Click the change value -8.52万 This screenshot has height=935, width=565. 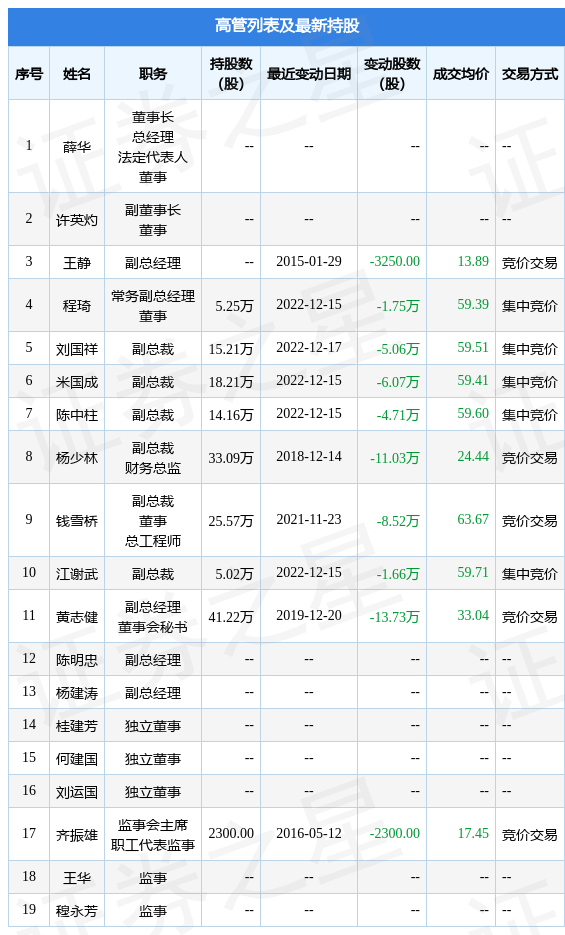point(398,521)
